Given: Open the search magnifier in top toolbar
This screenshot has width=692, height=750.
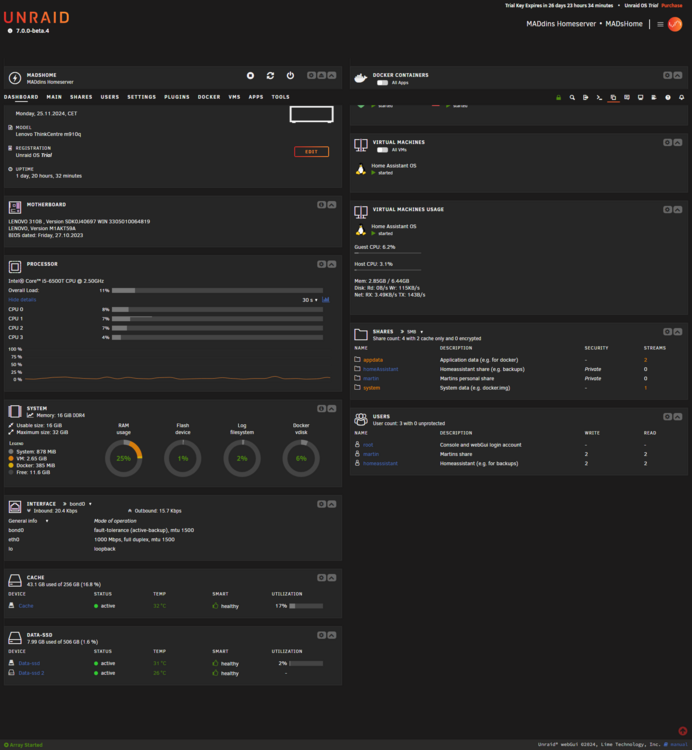Looking at the screenshot, I should pos(572,98).
